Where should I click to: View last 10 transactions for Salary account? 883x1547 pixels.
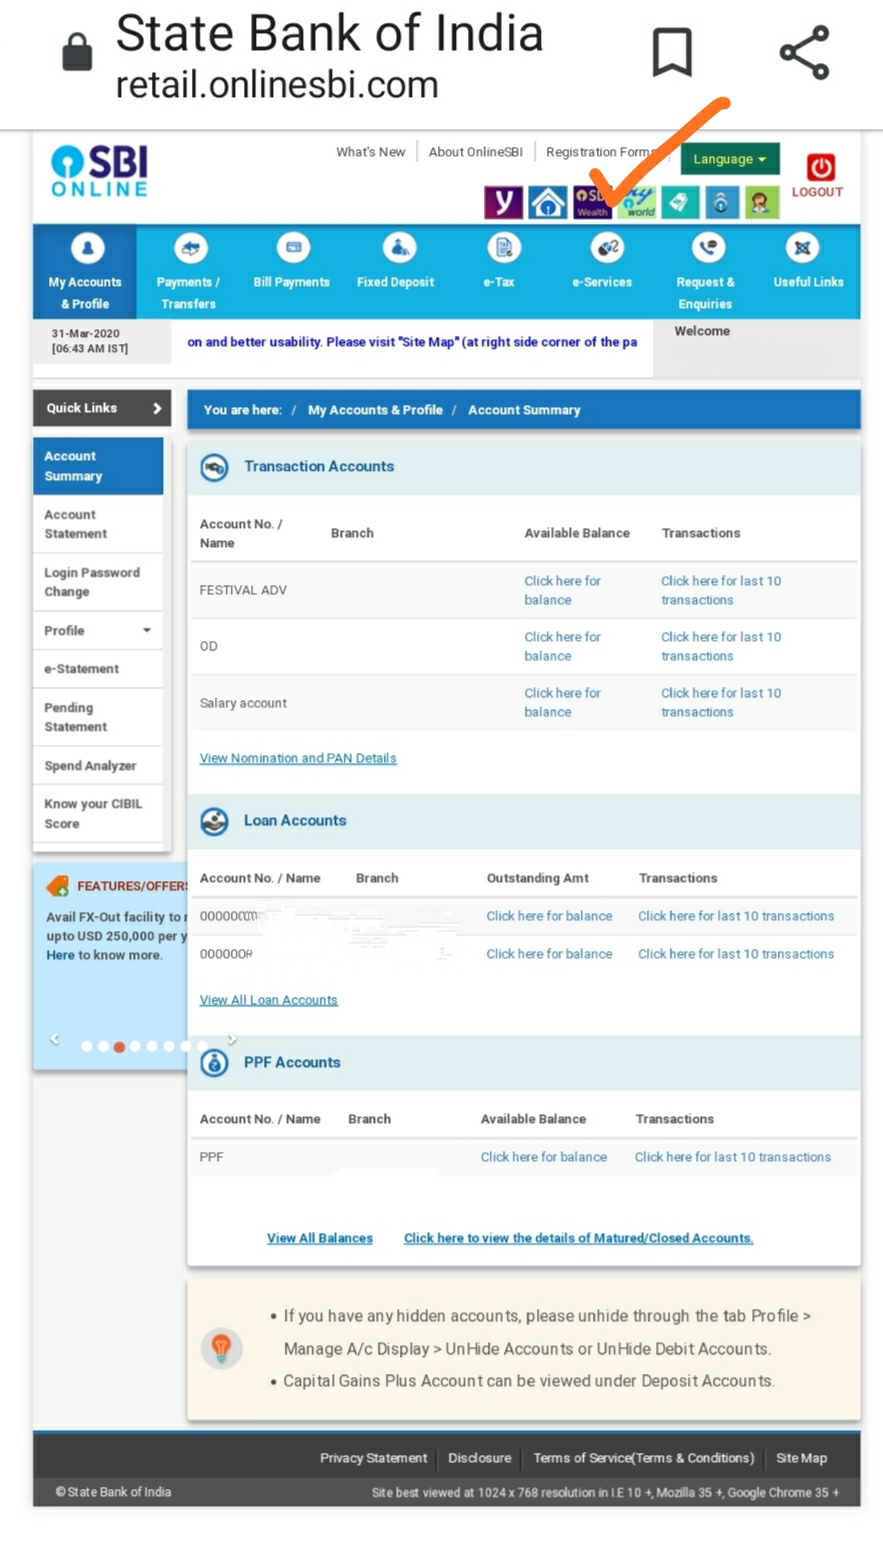[721, 702]
